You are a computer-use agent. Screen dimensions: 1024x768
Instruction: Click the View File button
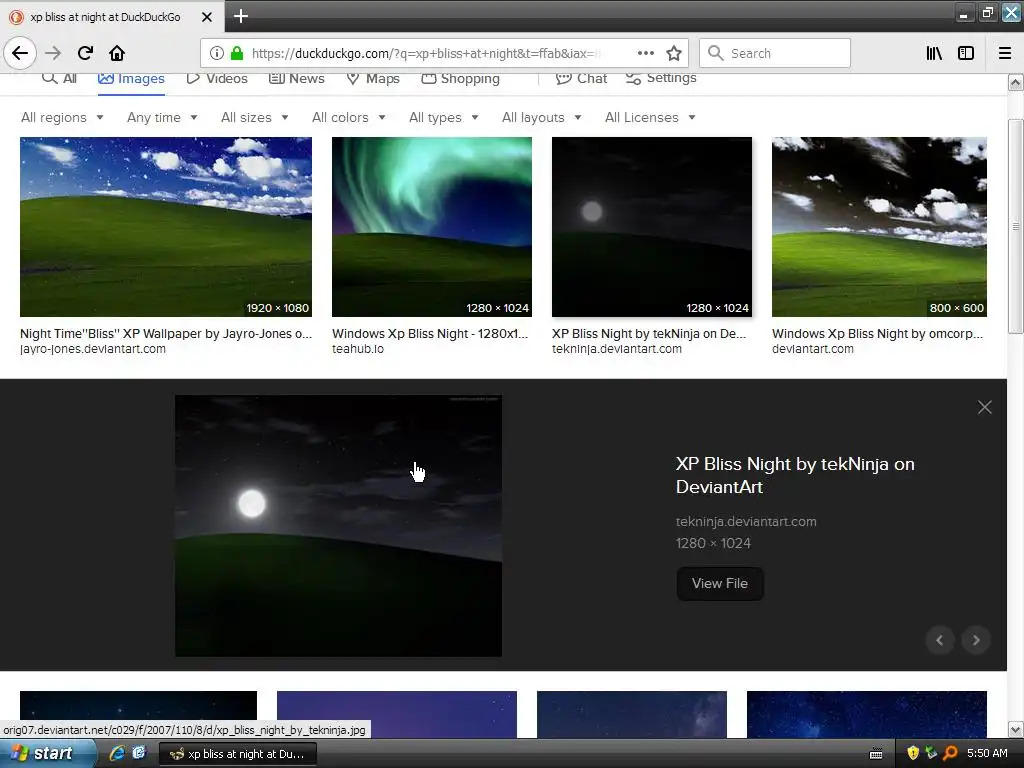(720, 583)
